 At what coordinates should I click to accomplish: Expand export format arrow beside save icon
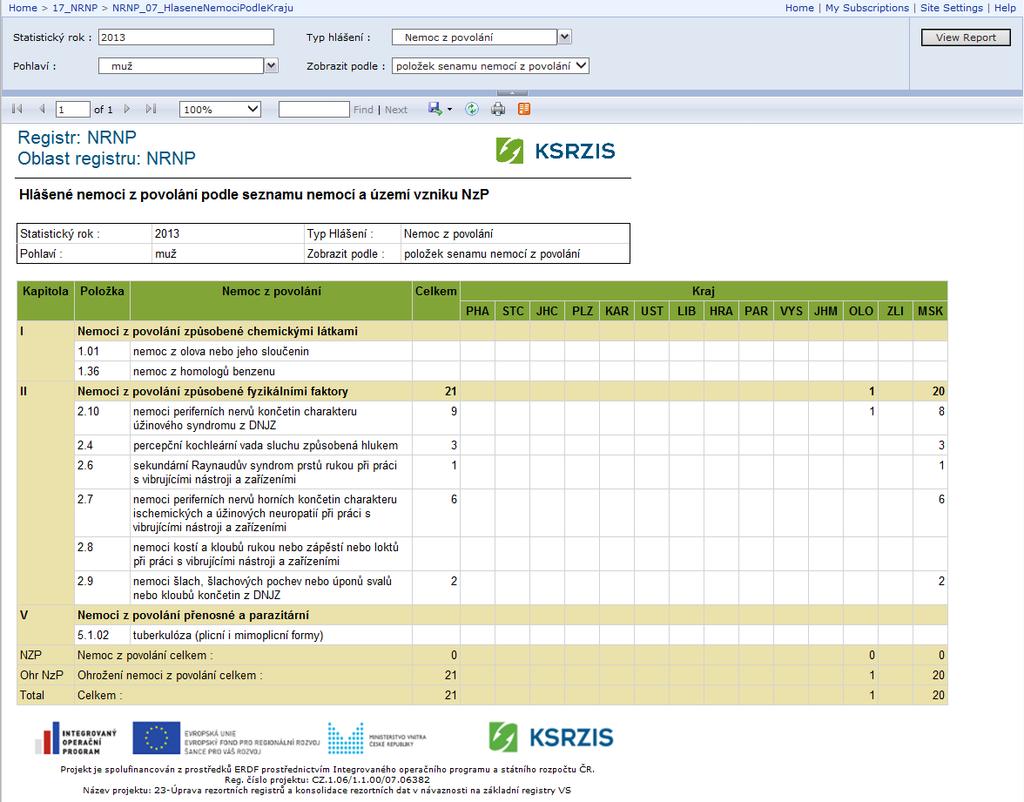pos(449,110)
